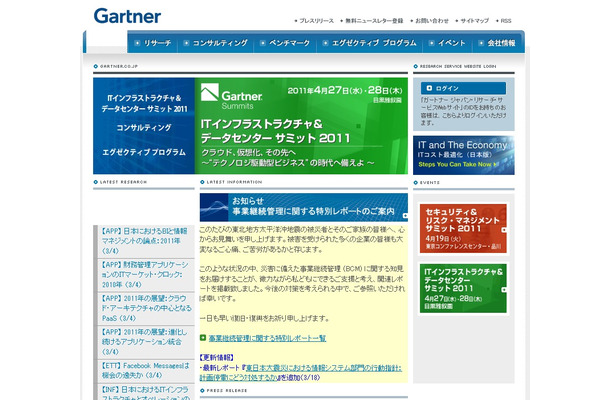Open the プレスリリース link
The image size is (610, 400).
[316, 21]
